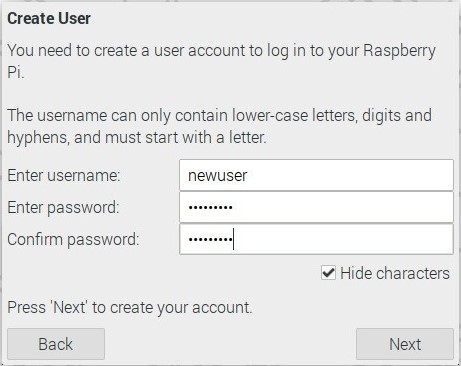This screenshot has height=366, width=461.
Task: Click the 'You need to create a user account' text
Action: [x=221, y=61]
